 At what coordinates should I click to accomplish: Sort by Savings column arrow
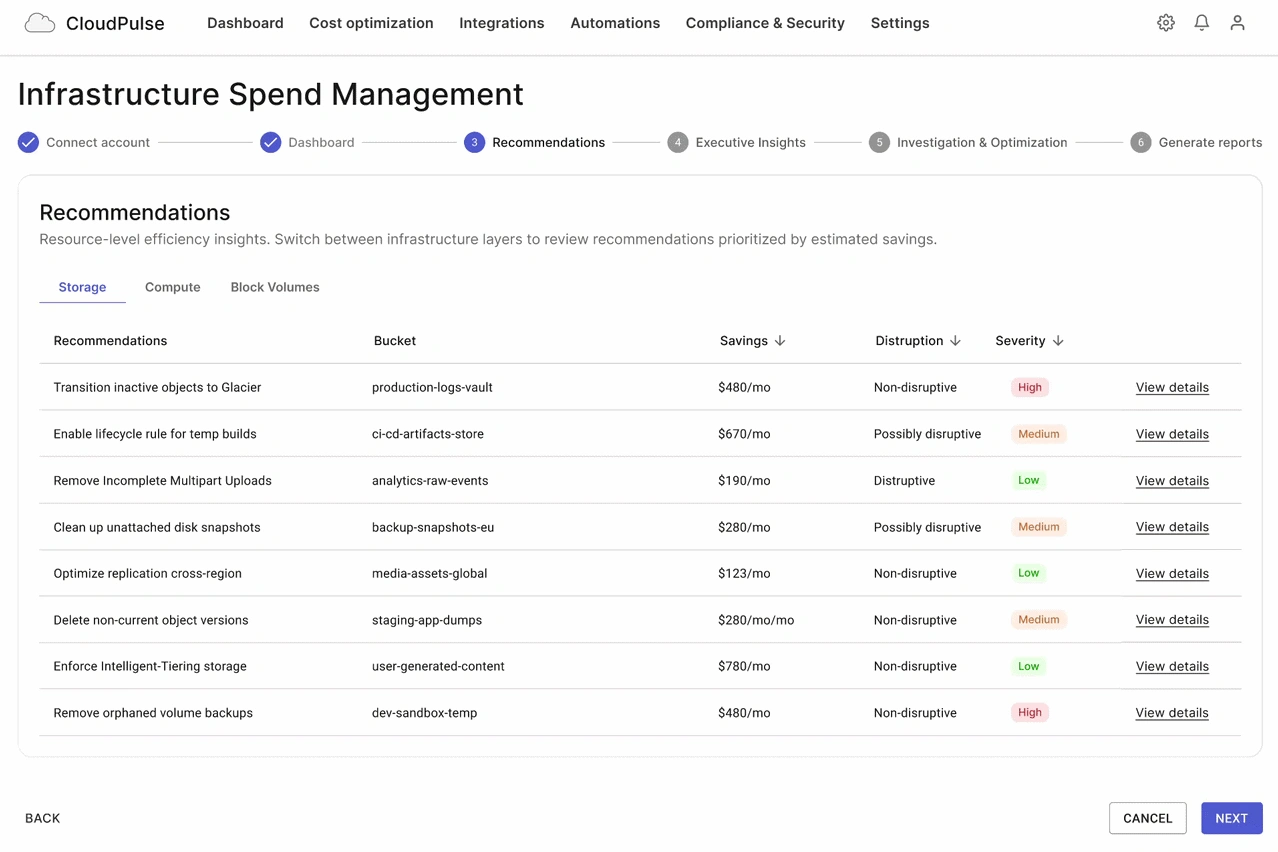(780, 341)
